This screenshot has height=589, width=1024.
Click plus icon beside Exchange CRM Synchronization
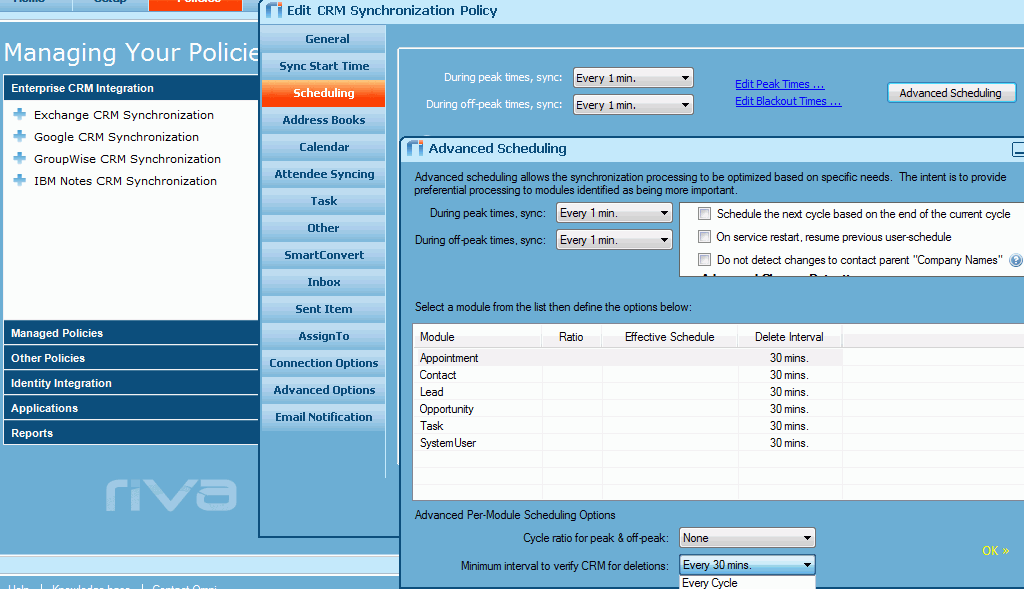[19, 115]
